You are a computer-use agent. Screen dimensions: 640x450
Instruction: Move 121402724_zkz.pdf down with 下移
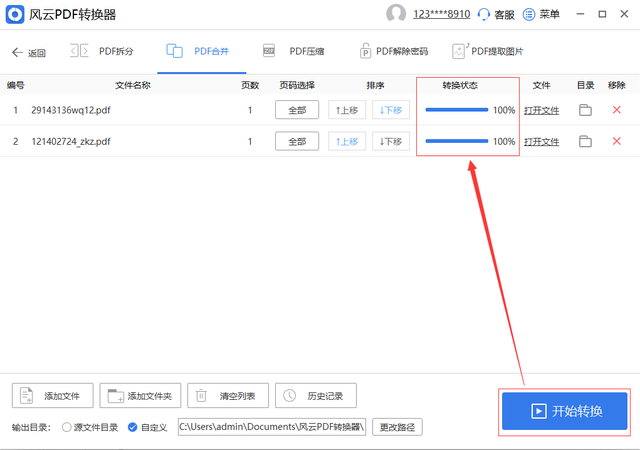(x=391, y=141)
